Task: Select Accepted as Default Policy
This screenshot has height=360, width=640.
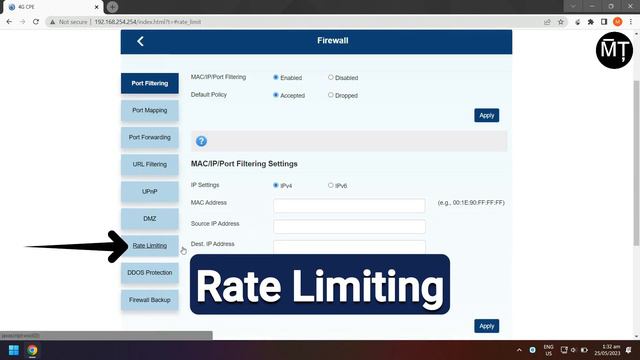Action: [x=276, y=95]
